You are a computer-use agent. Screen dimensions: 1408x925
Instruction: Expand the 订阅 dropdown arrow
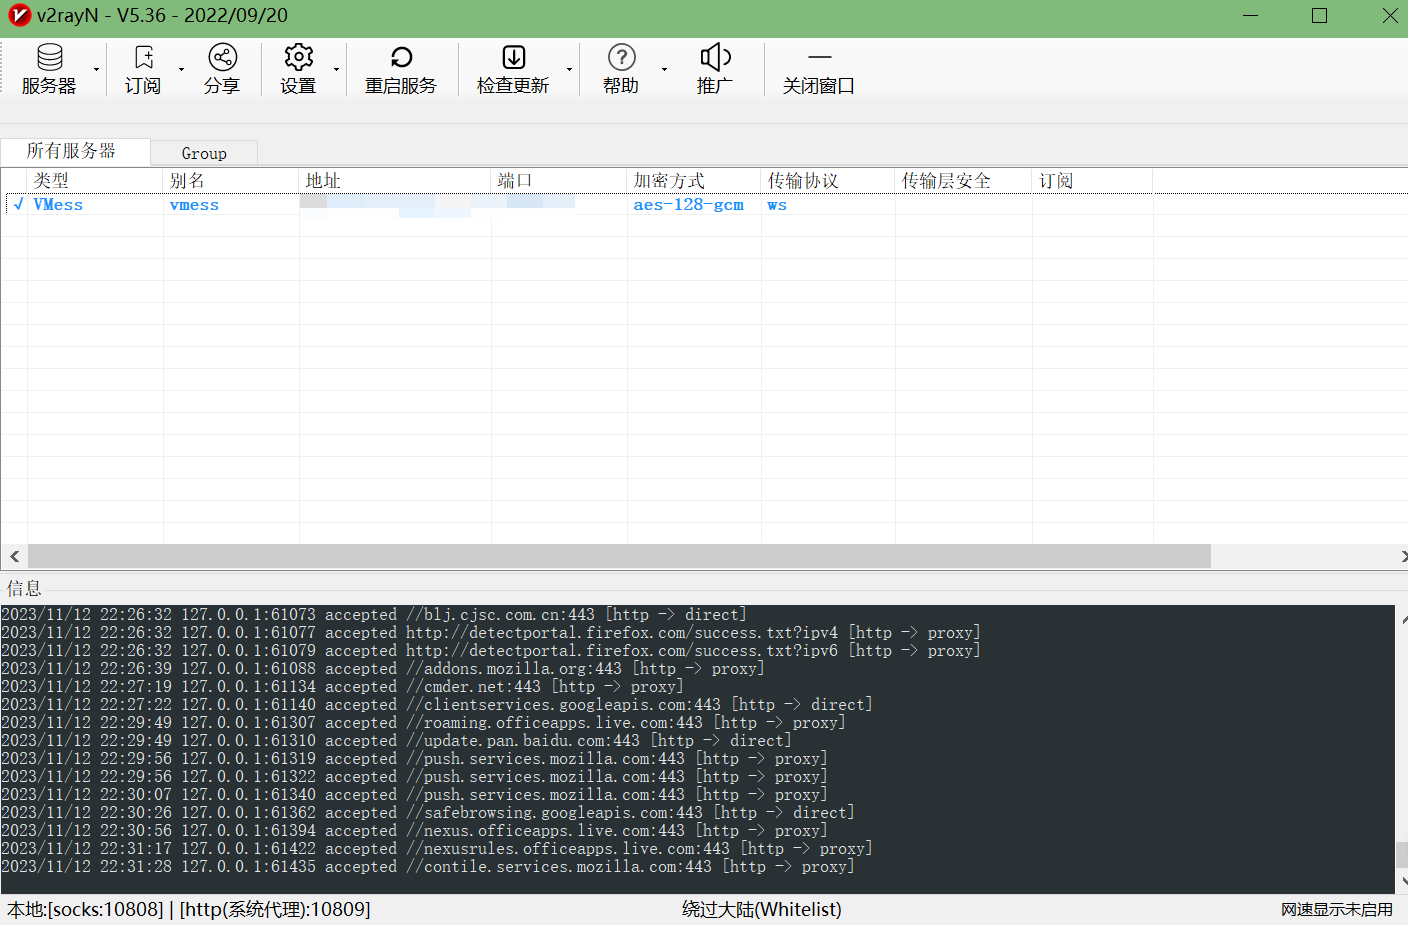click(x=181, y=70)
